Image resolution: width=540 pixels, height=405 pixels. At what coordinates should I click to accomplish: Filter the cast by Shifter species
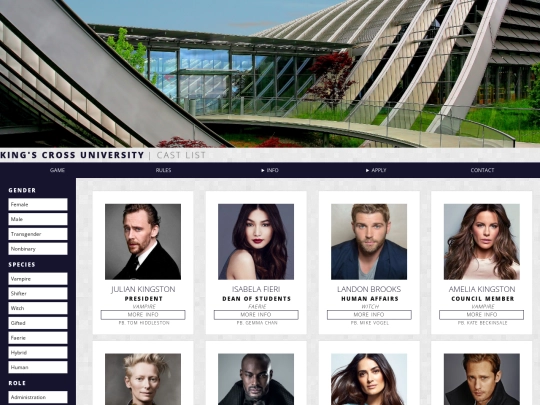coord(38,293)
